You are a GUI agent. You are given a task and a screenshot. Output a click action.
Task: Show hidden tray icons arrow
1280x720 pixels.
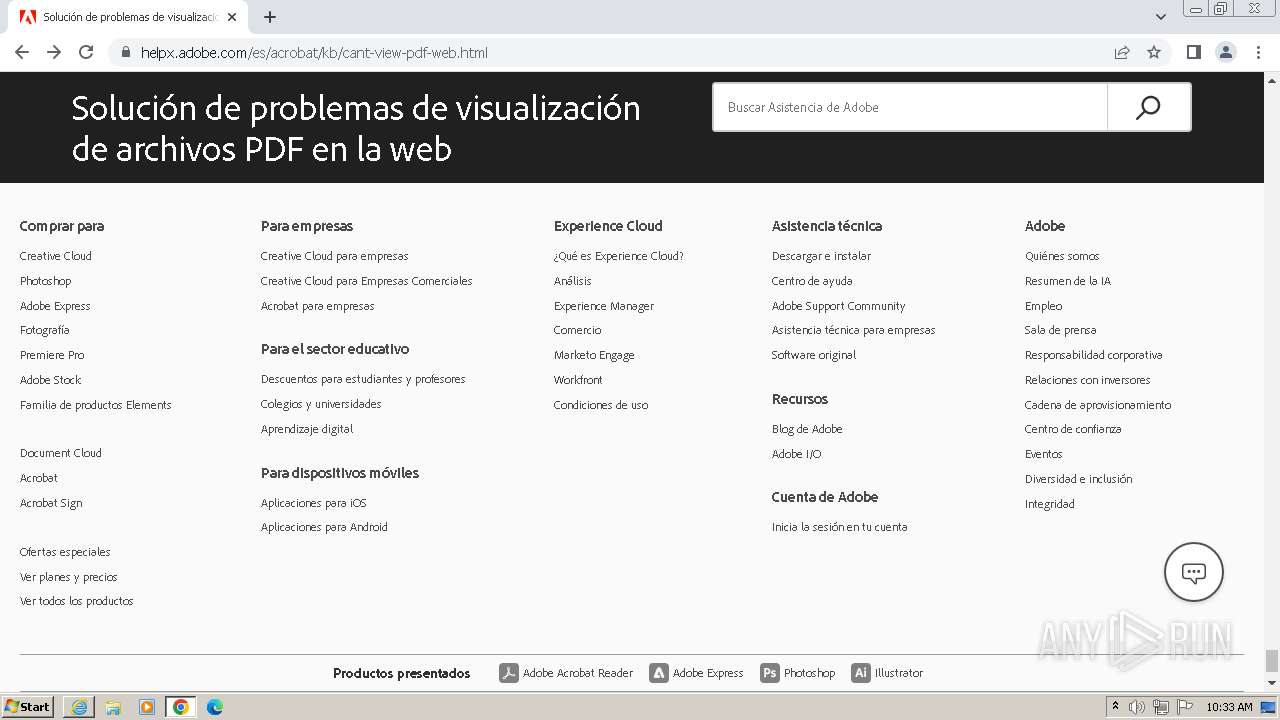pos(1115,707)
